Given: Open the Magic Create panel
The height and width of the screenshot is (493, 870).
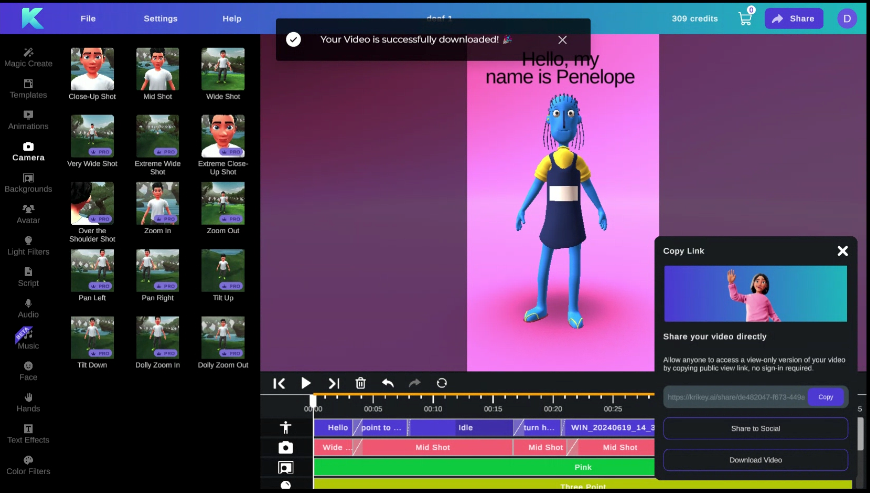Looking at the screenshot, I should coord(28,57).
